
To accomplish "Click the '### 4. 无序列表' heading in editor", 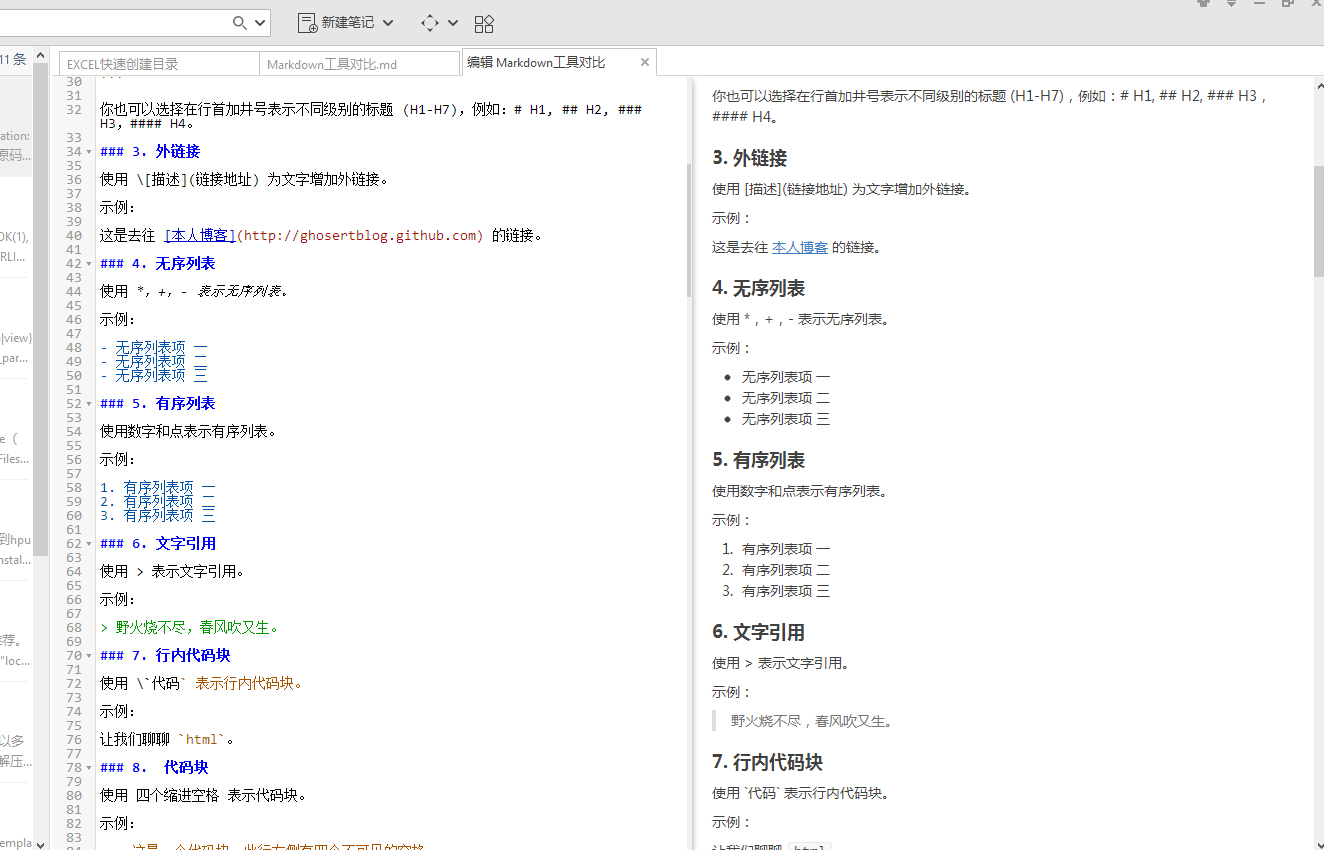I will pyautogui.click(x=158, y=264).
